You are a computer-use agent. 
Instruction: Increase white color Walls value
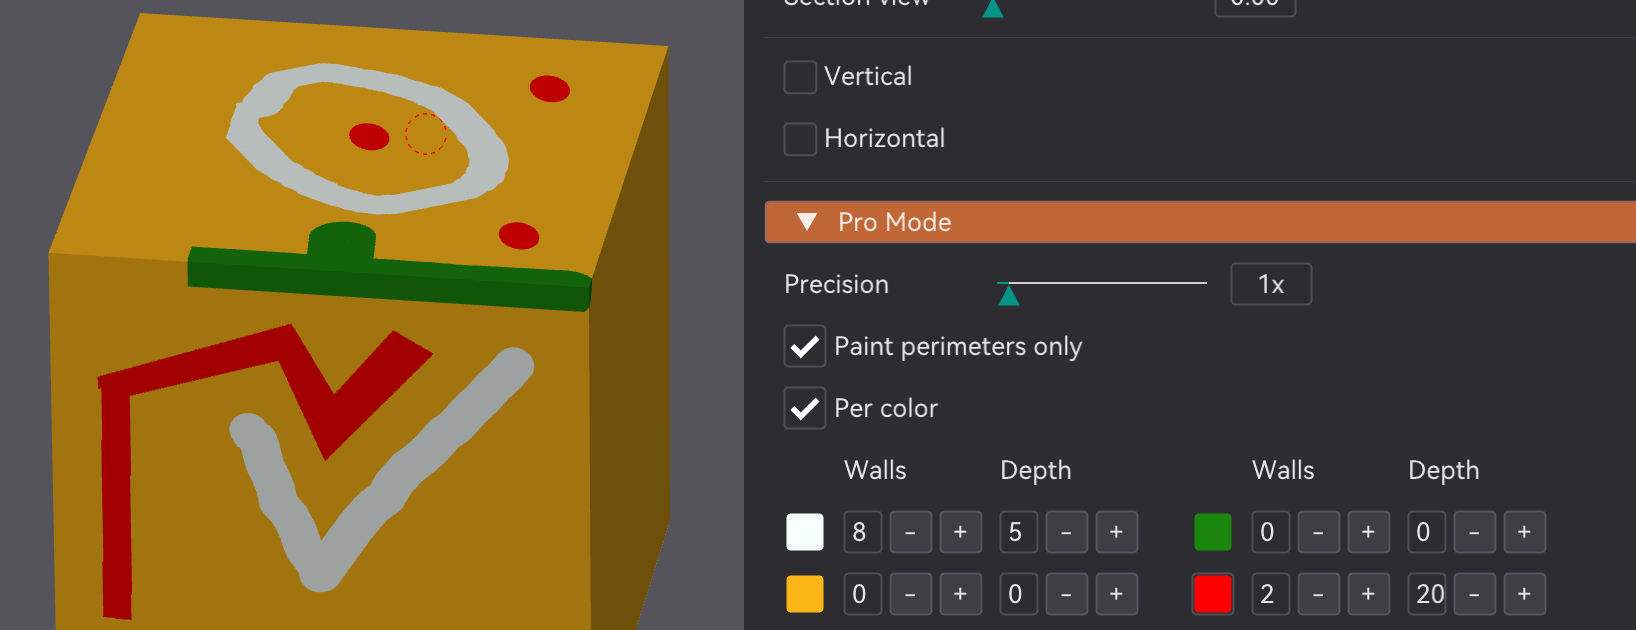pos(961,532)
